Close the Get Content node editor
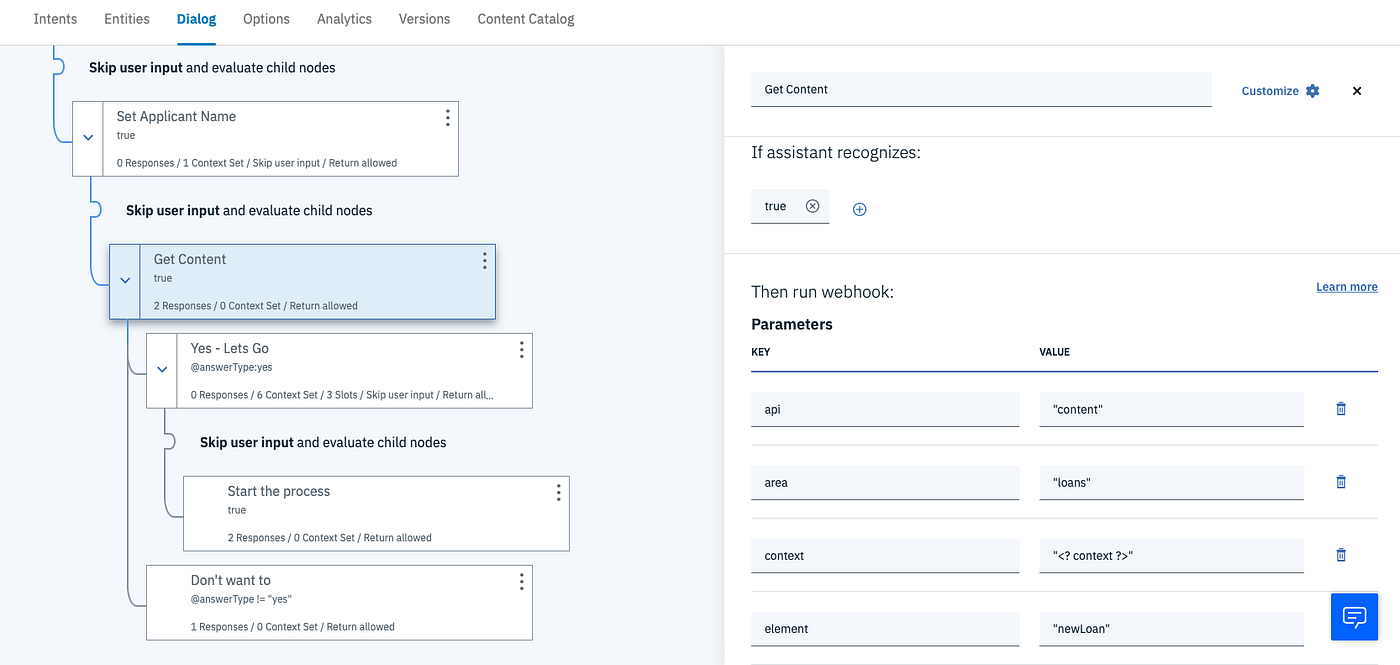 [x=1356, y=90]
